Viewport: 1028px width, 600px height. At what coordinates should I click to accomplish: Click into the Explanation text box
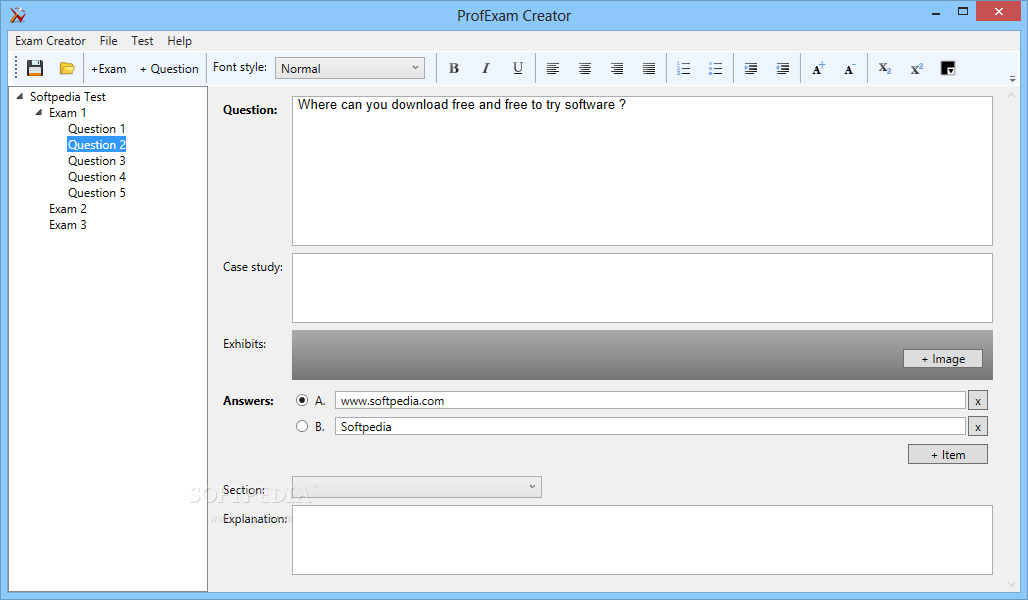tap(642, 540)
